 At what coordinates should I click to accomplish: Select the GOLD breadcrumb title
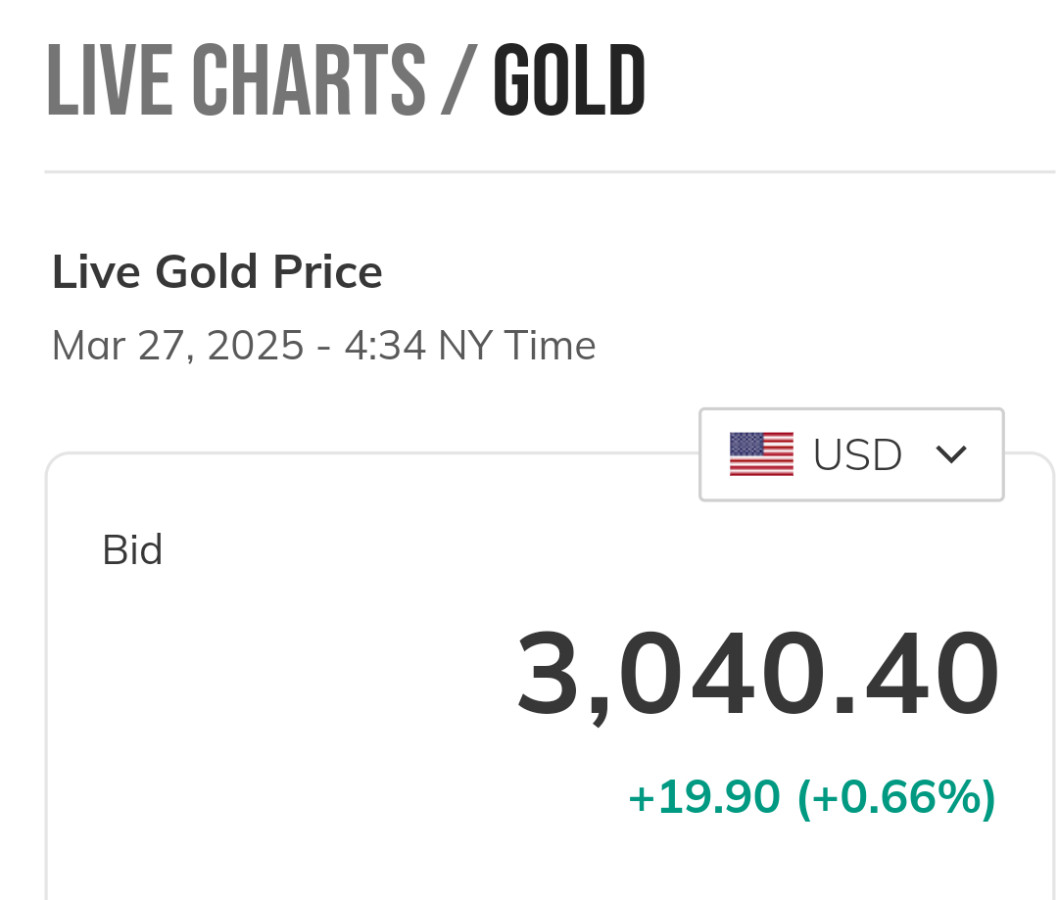[x=569, y=80]
